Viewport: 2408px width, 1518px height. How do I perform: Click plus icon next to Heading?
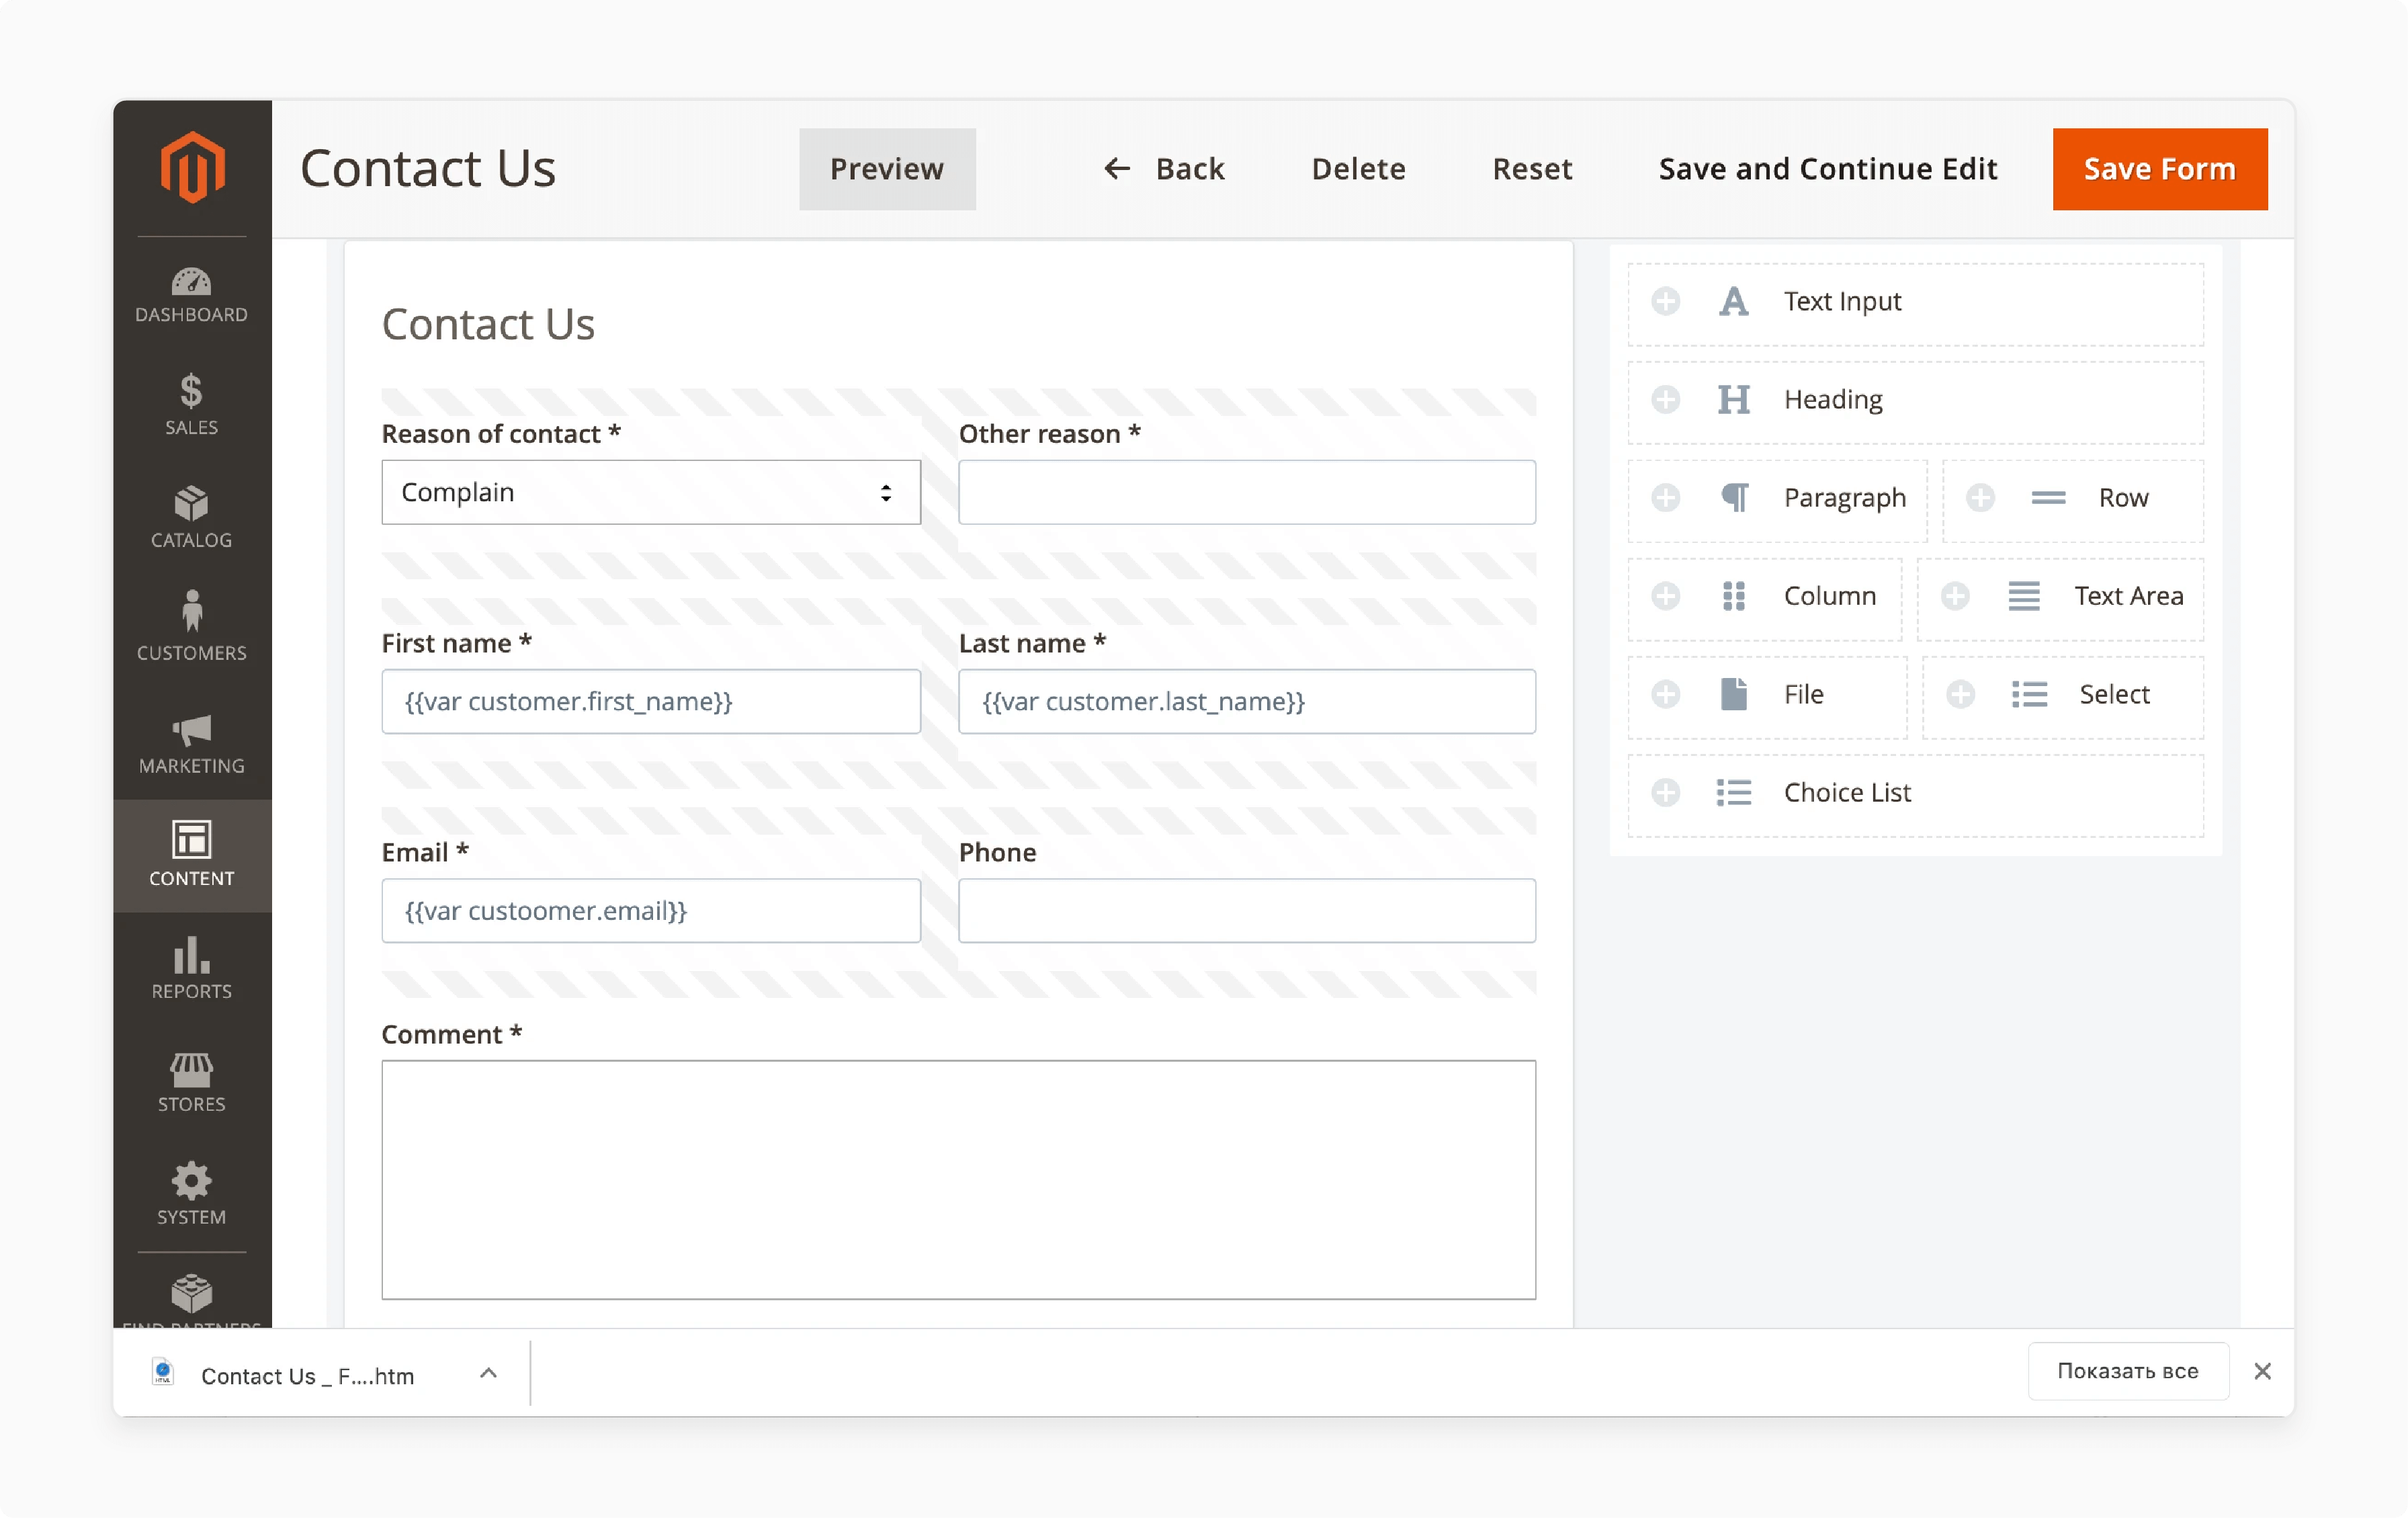1665,399
